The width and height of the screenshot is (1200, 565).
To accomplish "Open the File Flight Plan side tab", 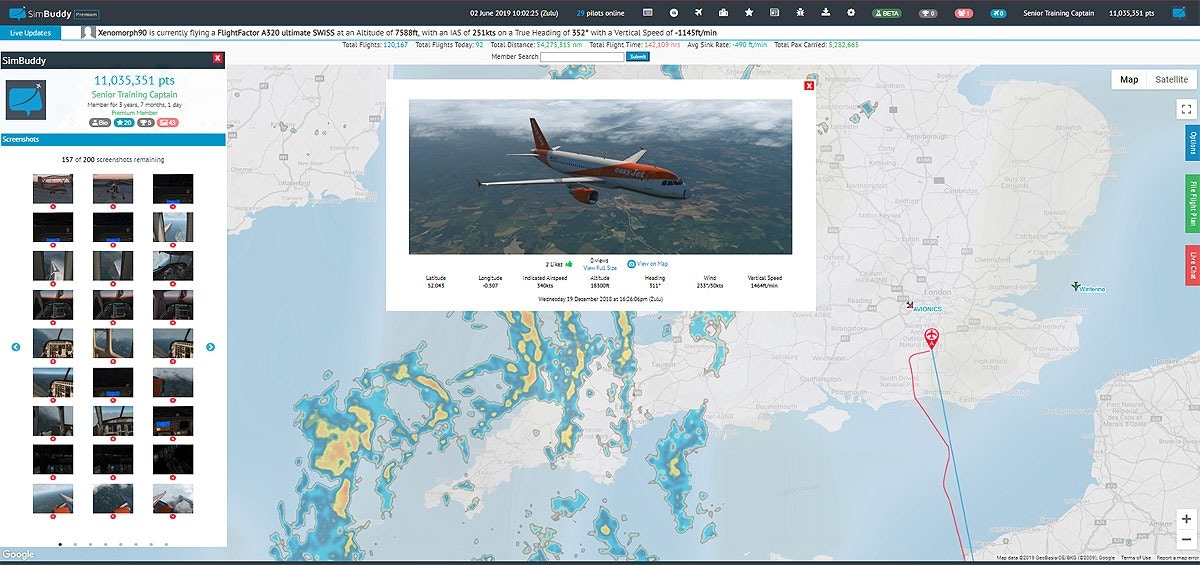I will 1192,204.
